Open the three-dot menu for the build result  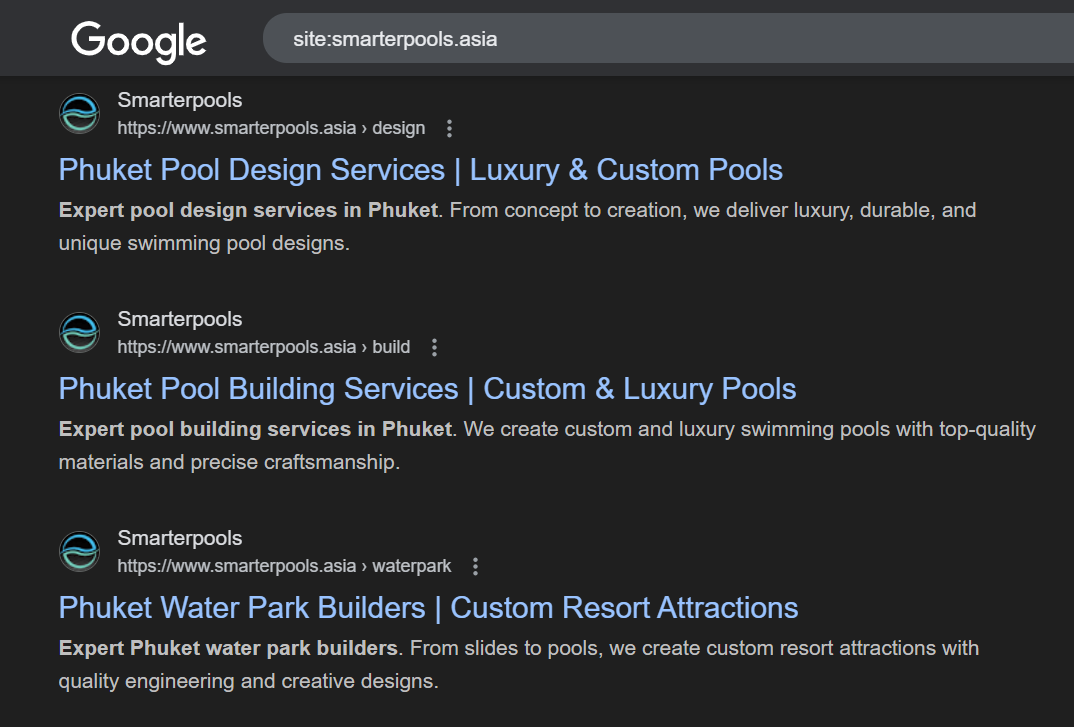click(434, 347)
